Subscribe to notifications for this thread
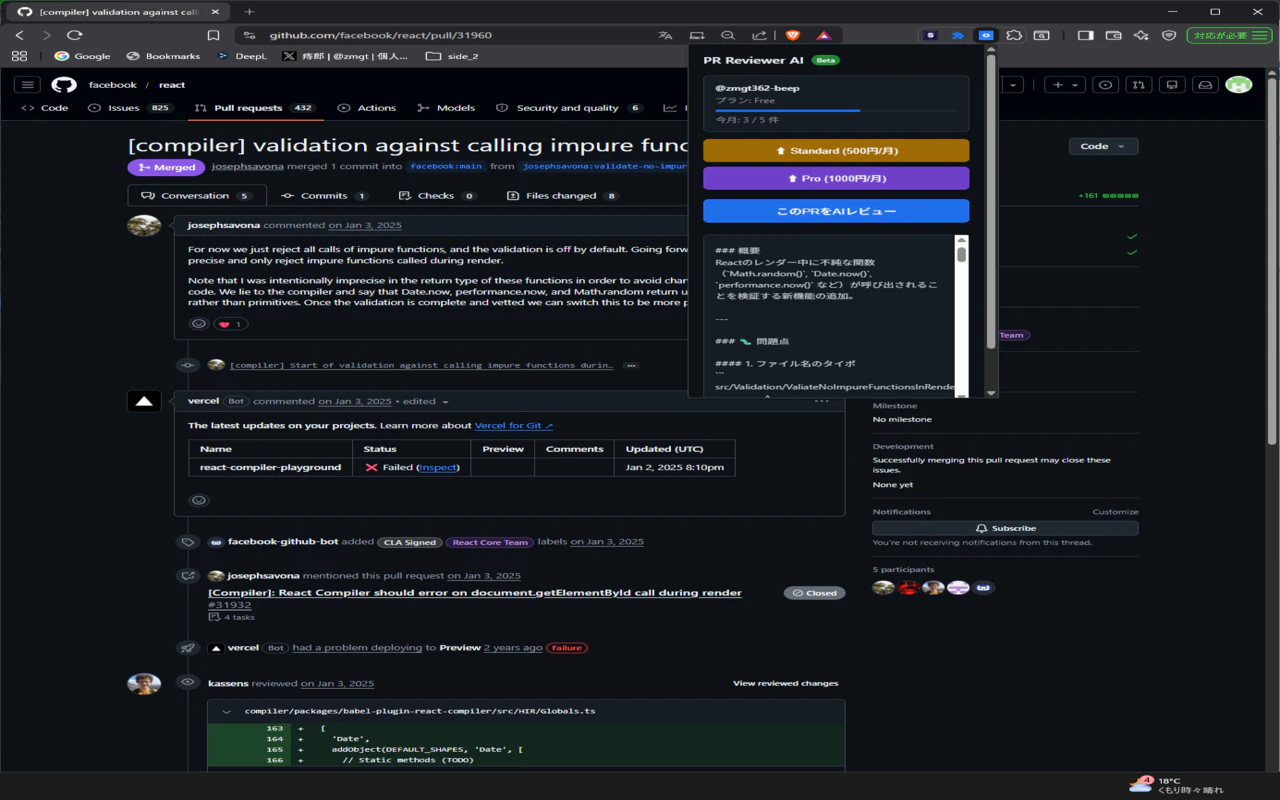Viewport: 1280px width, 800px height. point(1005,528)
